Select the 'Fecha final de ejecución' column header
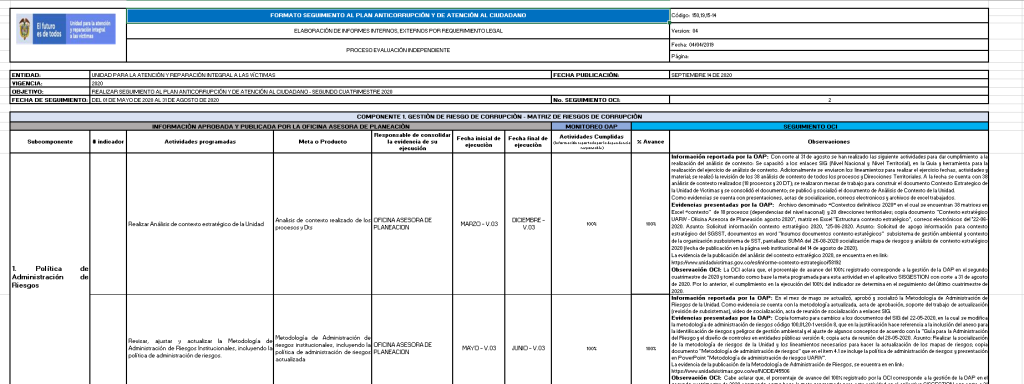The width and height of the screenshot is (1024, 384). point(528,142)
